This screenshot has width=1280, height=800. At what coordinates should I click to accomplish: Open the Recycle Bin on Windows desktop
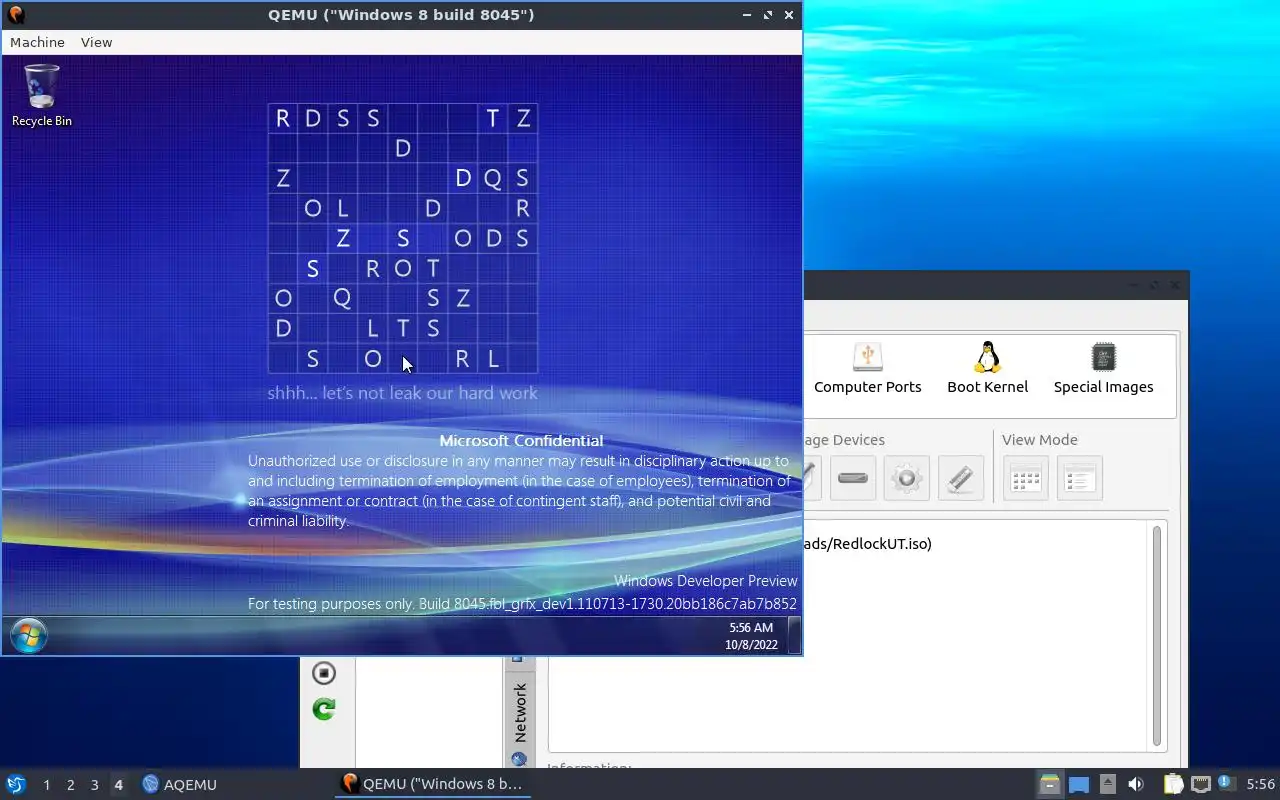coord(42,96)
